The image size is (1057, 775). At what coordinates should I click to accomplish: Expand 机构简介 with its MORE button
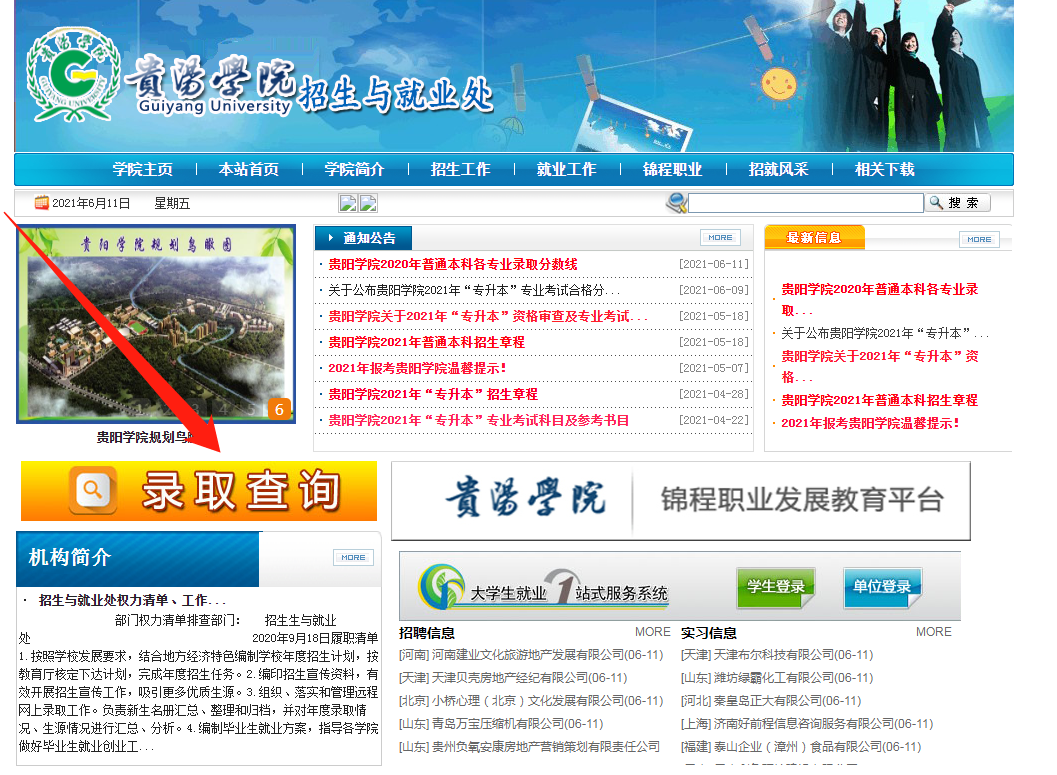click(x=353, y=557)
